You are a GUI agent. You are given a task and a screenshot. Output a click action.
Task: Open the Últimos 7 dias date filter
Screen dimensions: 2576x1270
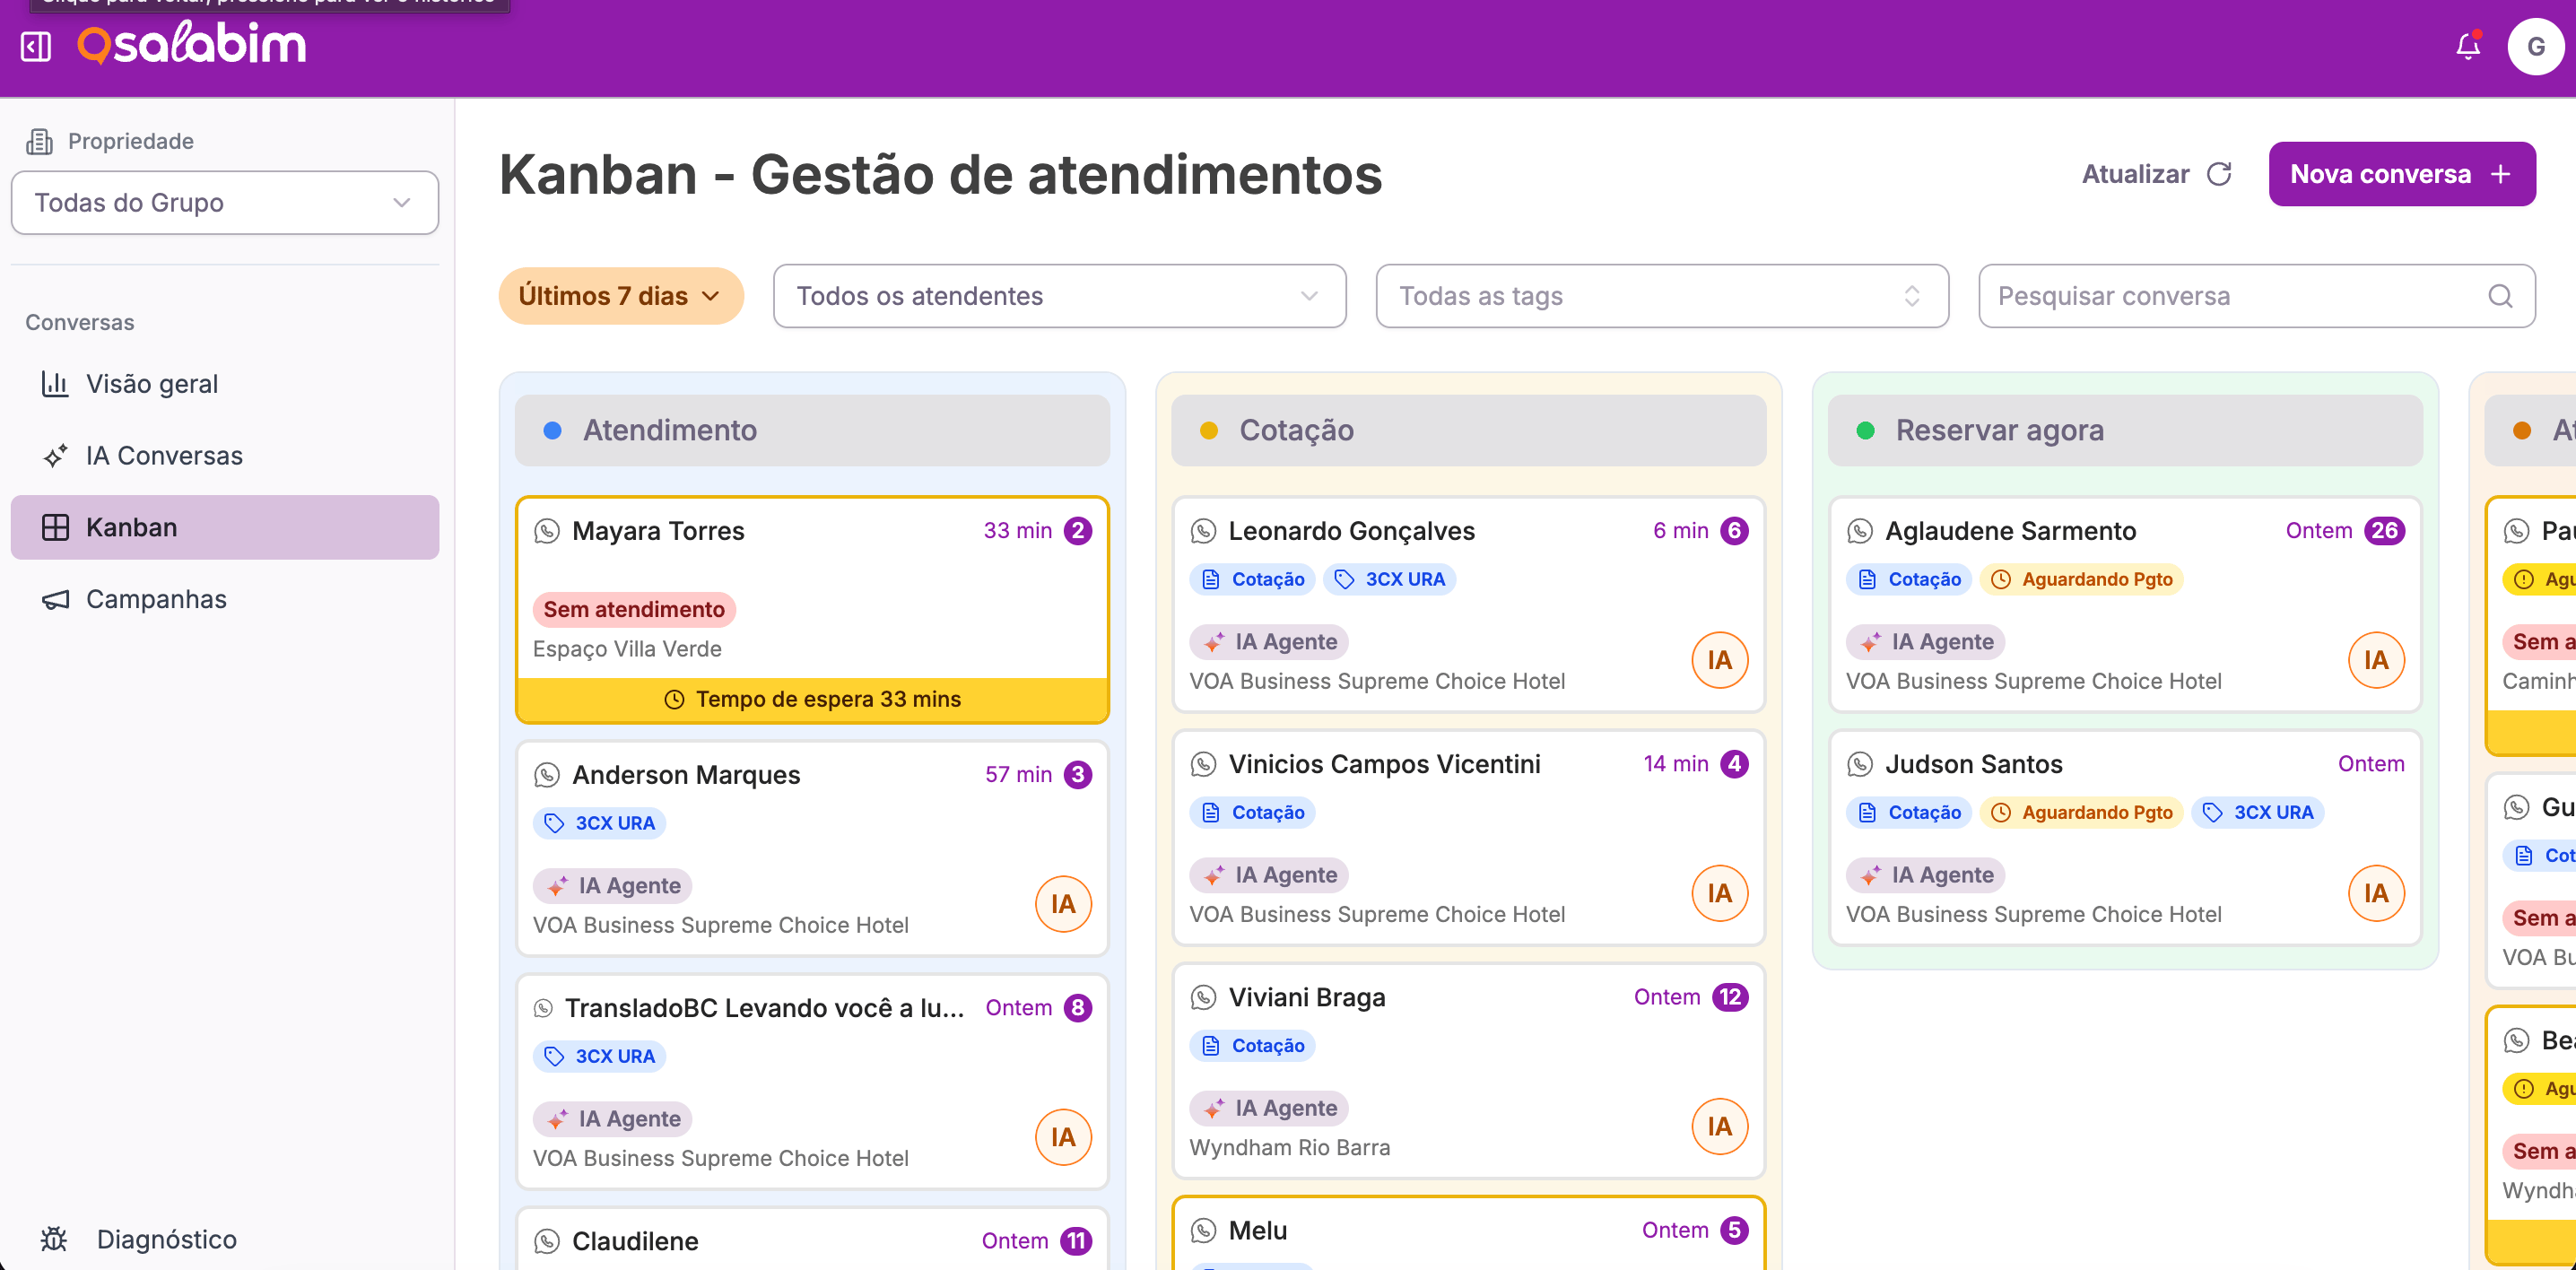pos(621,296)
